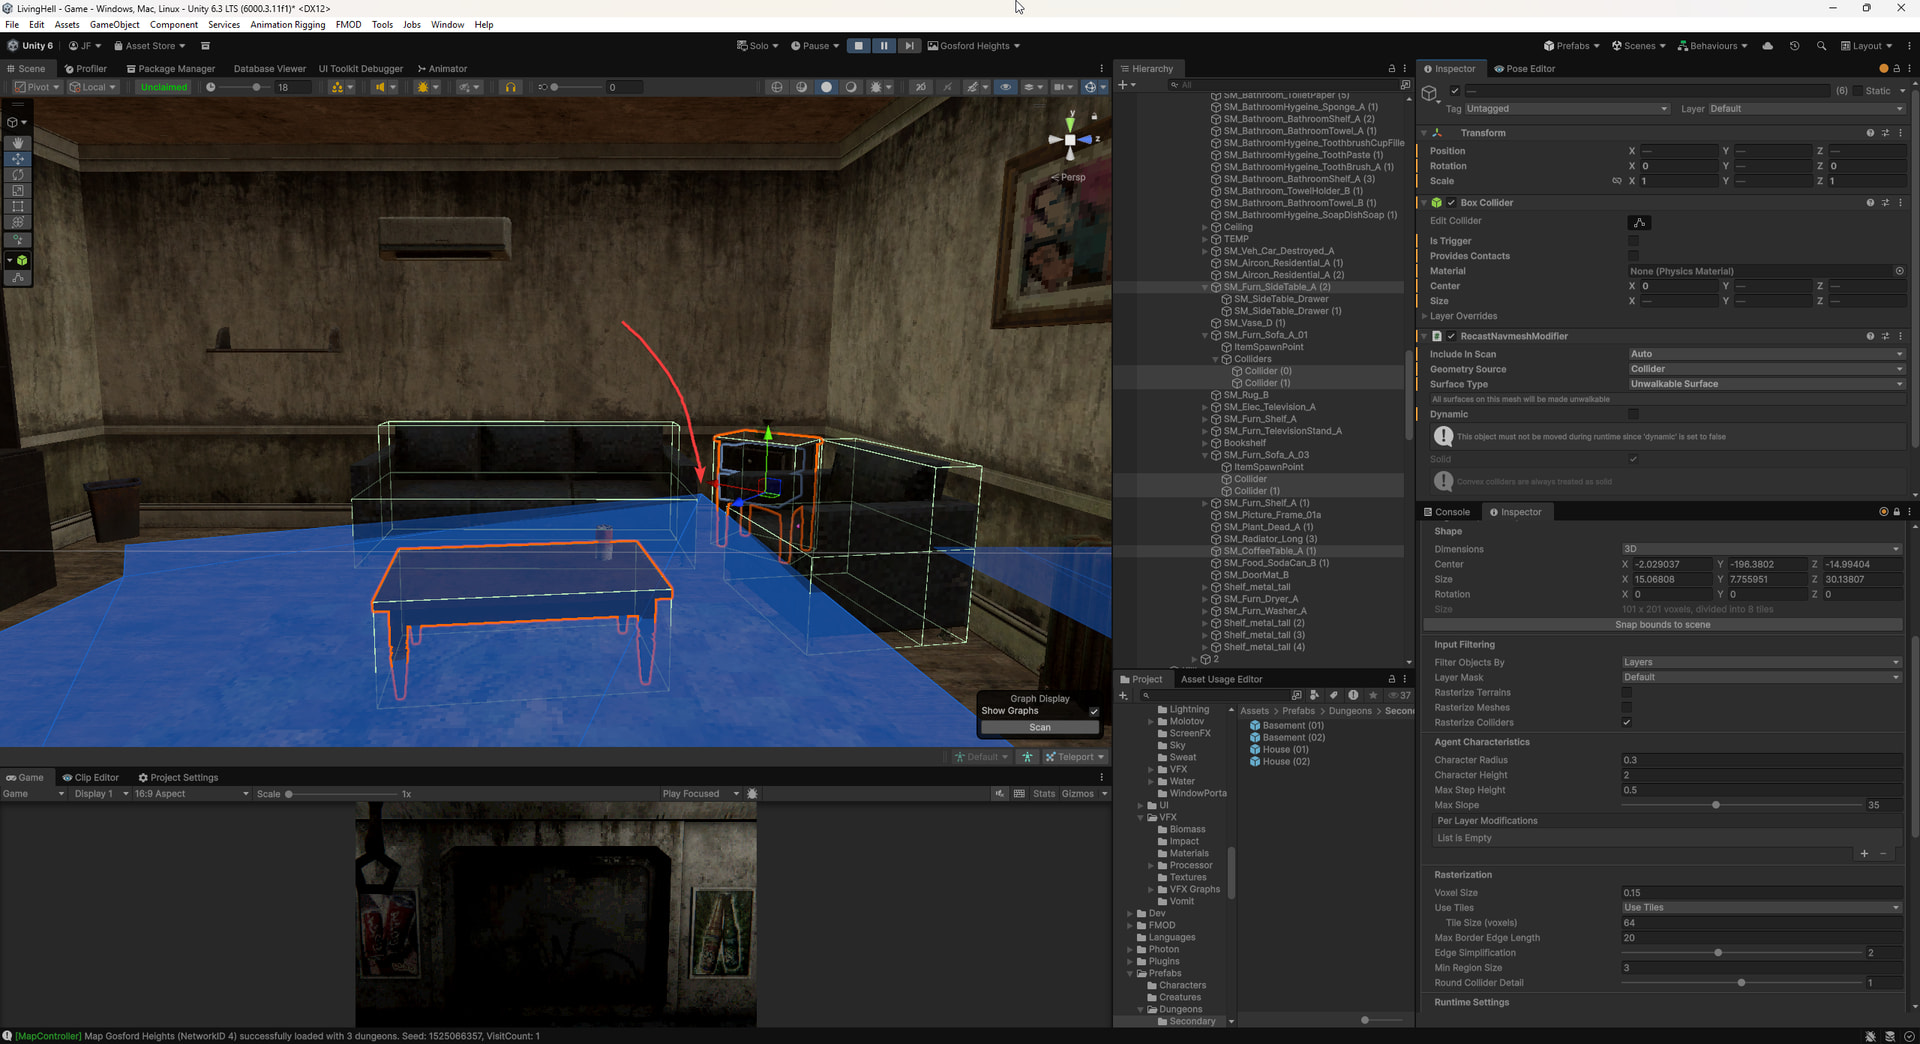Click the Edit Collider button icon
1920x1044 pixels.
coord(1639,222)
